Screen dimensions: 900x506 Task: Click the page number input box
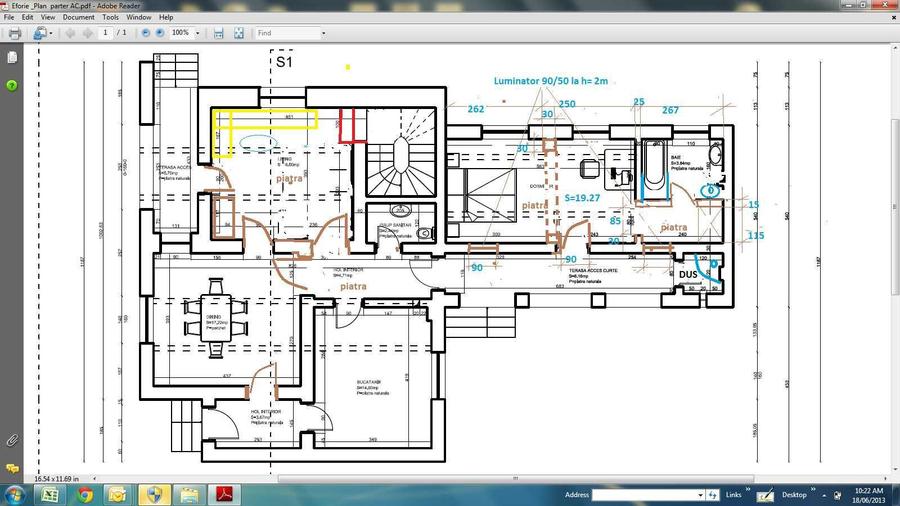click(106, 33)
